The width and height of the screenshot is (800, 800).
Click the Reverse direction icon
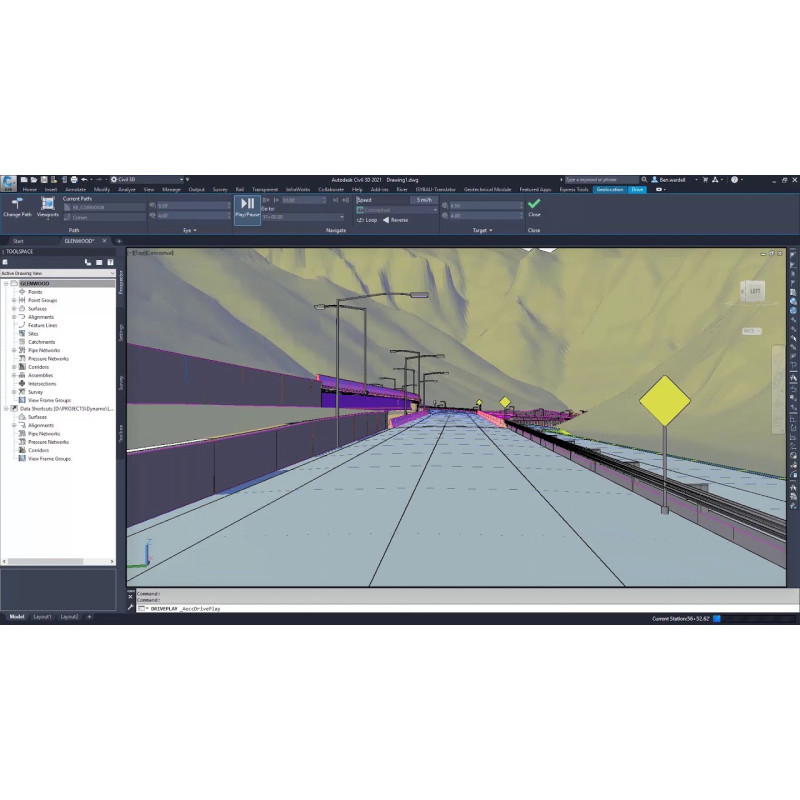tap(387, 220)
